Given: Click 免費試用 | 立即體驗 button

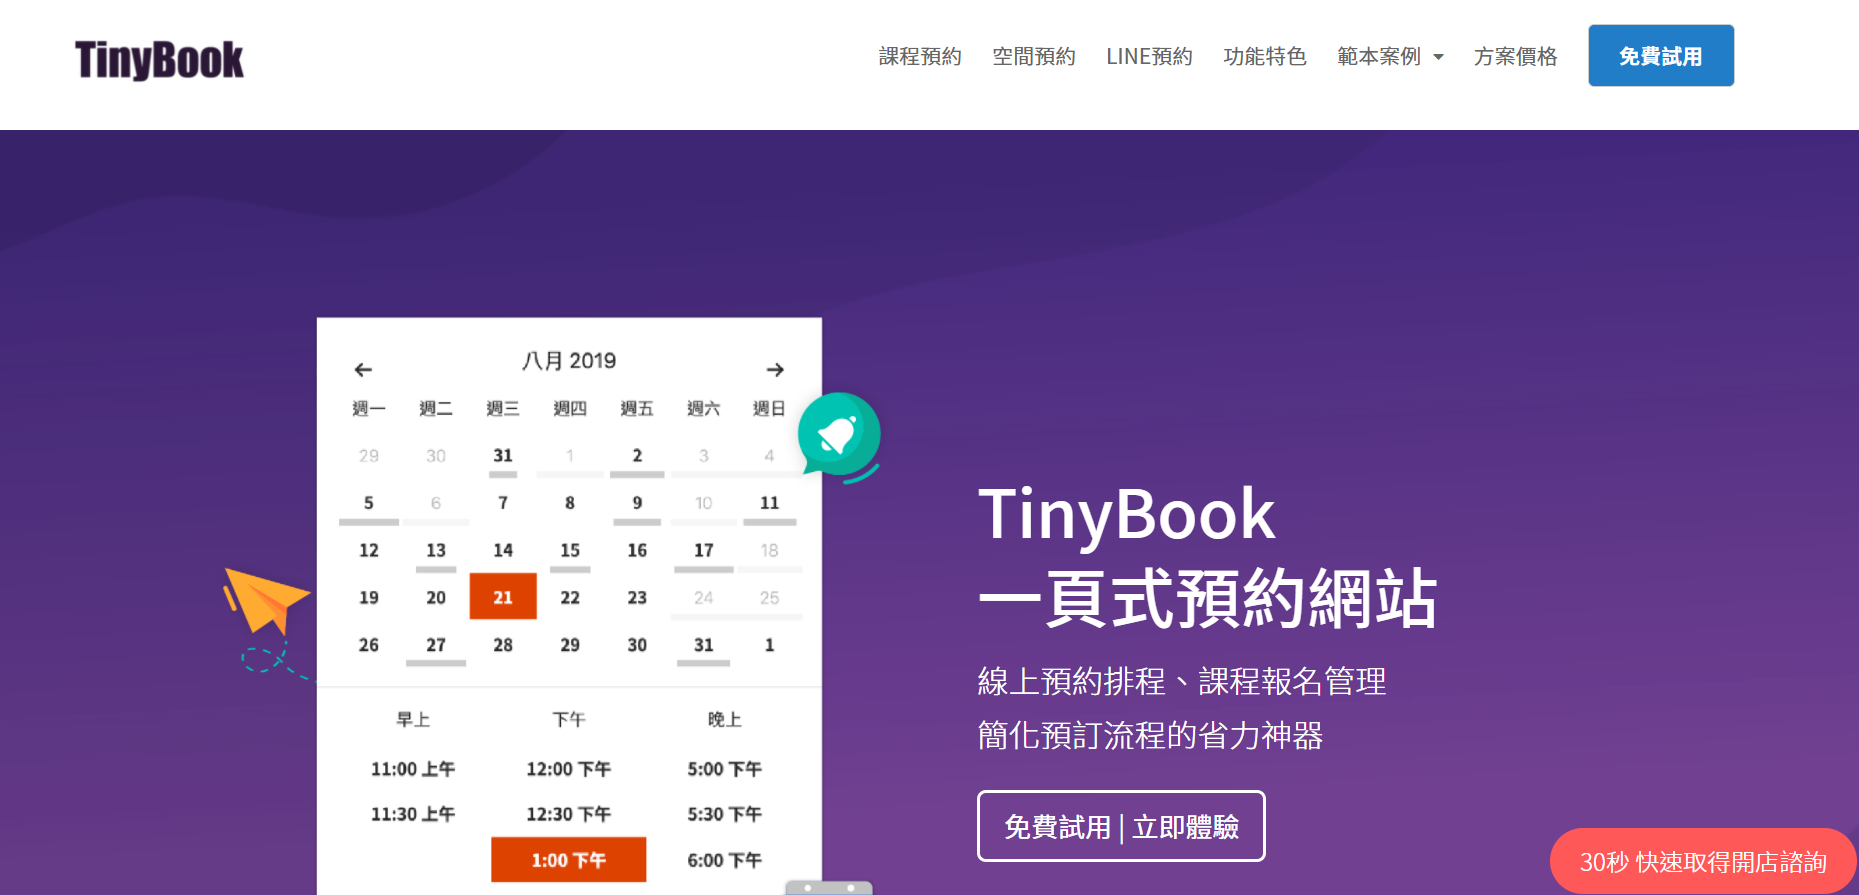Looking at the screenshot, I should [x=1121, y=826].
